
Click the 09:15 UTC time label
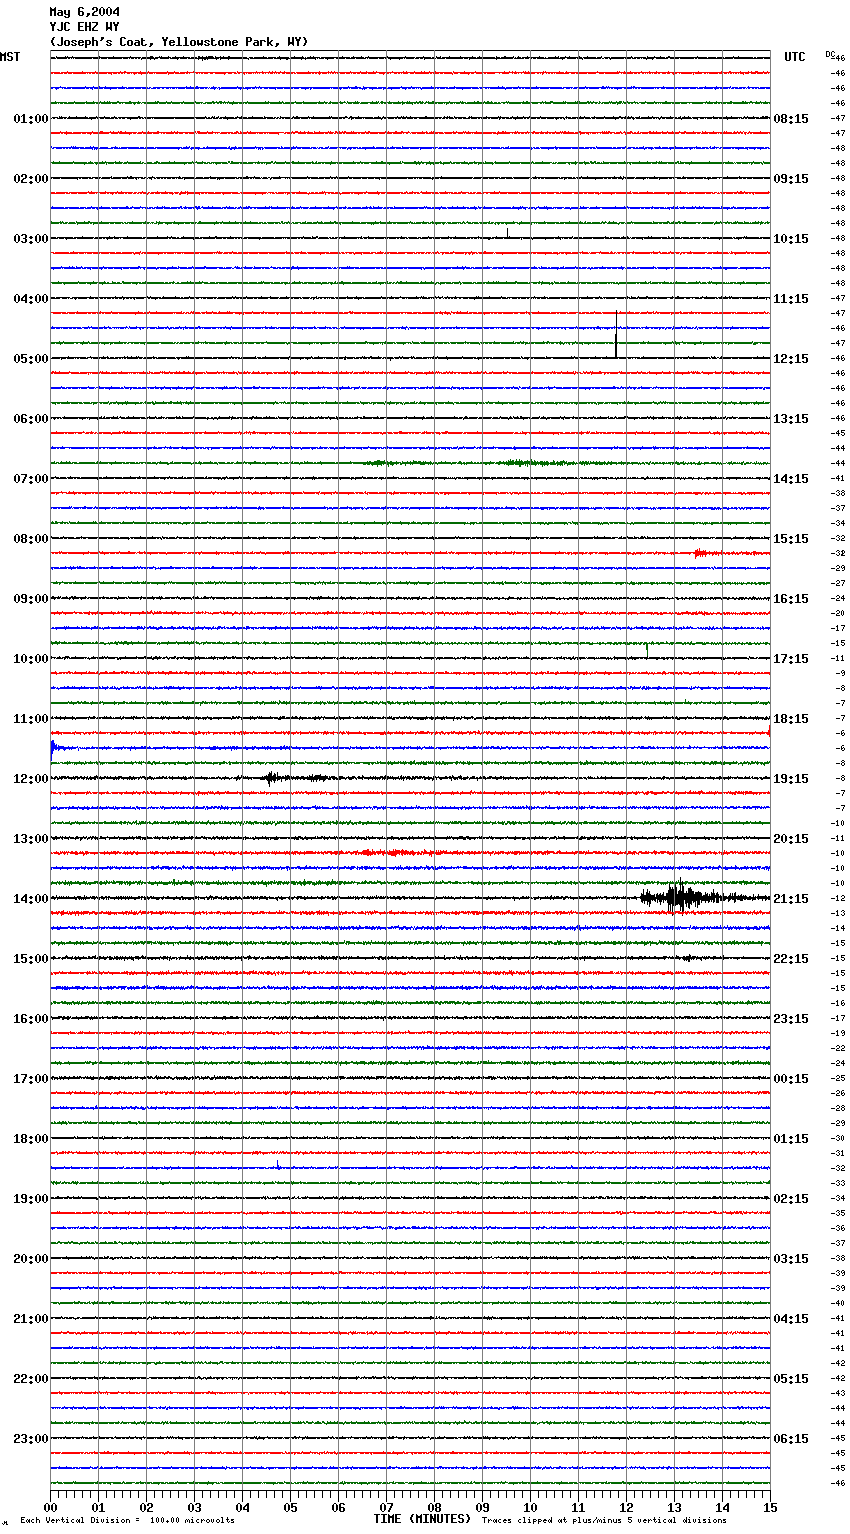(x=791, y=179)
